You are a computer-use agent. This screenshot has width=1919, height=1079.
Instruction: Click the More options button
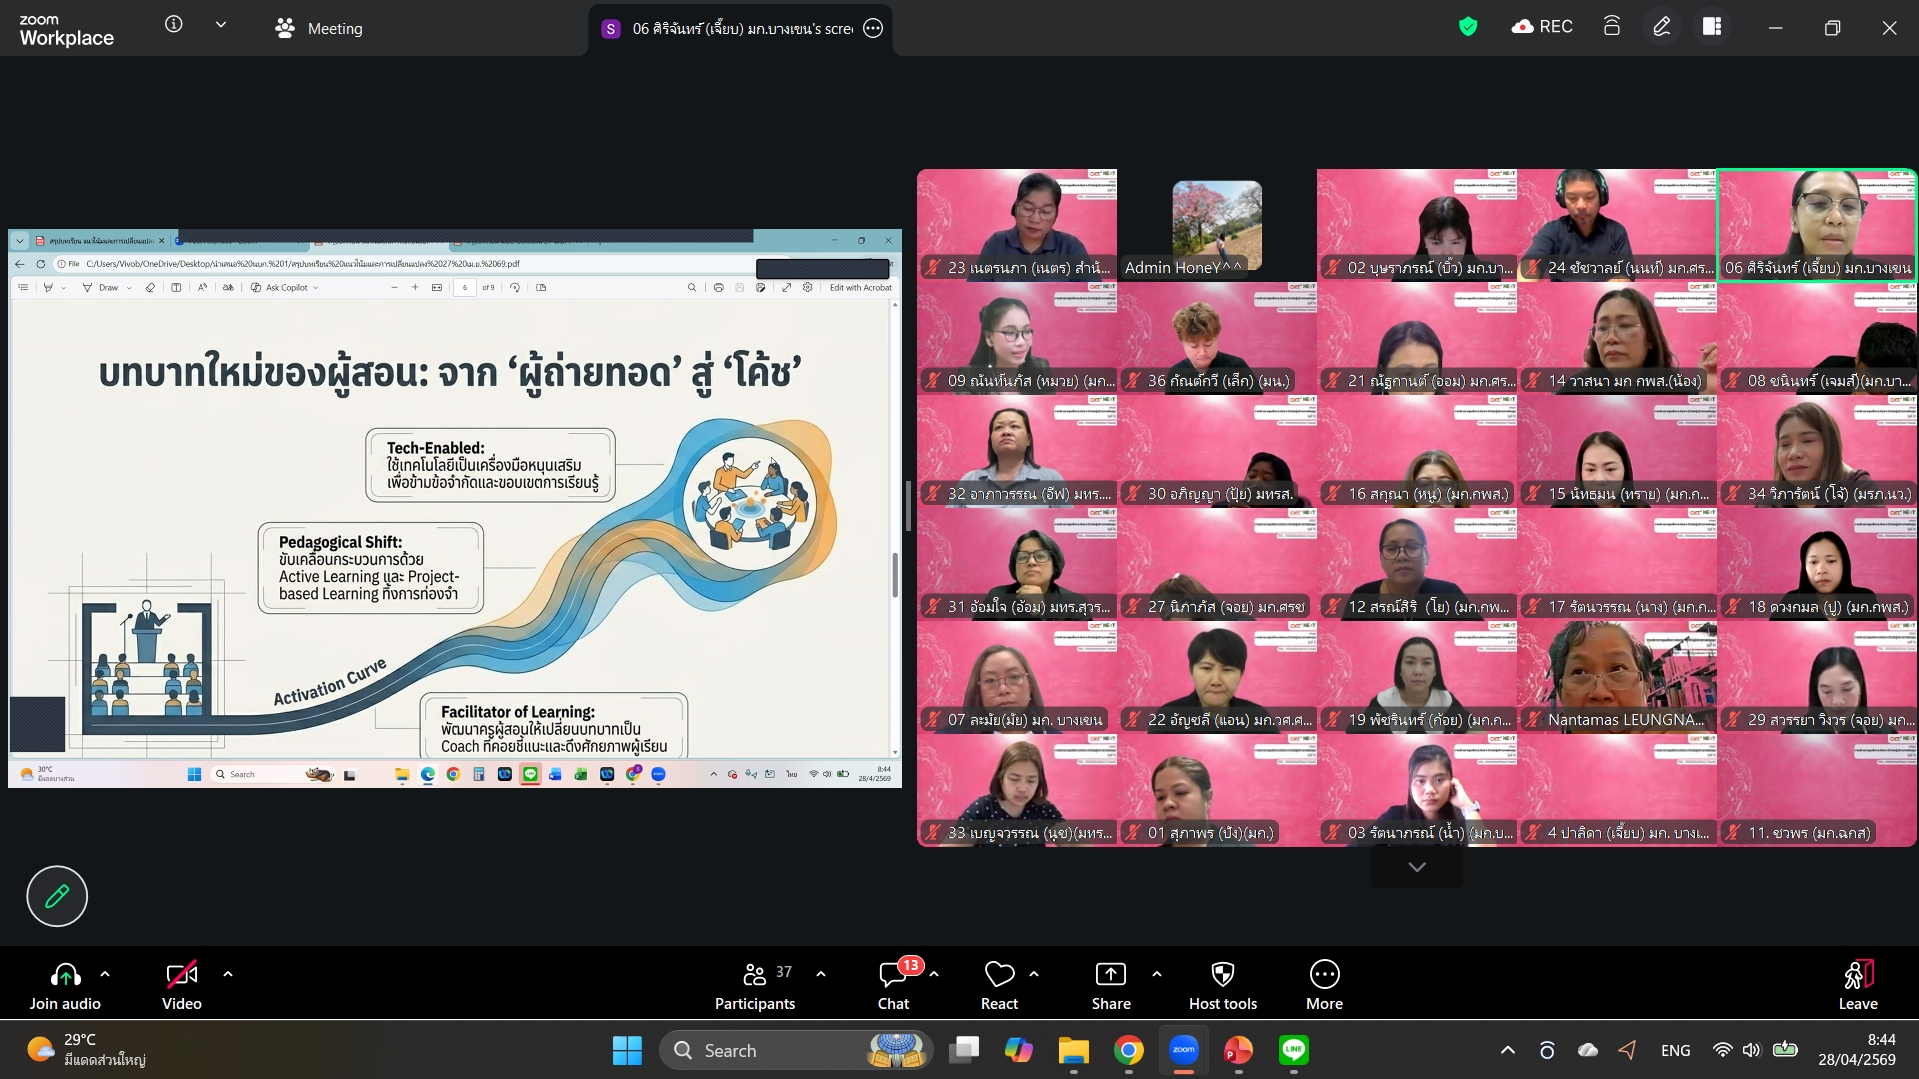[x=1324, y=985]
